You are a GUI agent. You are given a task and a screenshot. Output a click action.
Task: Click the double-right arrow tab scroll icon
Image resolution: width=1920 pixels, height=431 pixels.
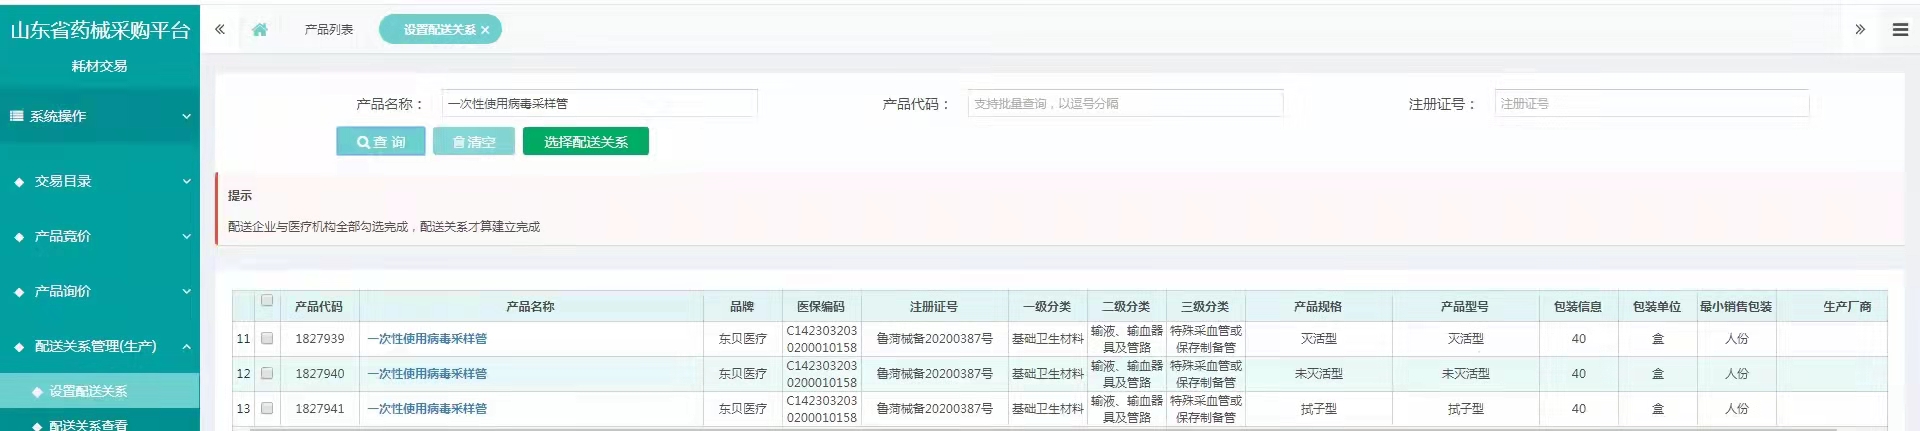(x=1860, y=30)
